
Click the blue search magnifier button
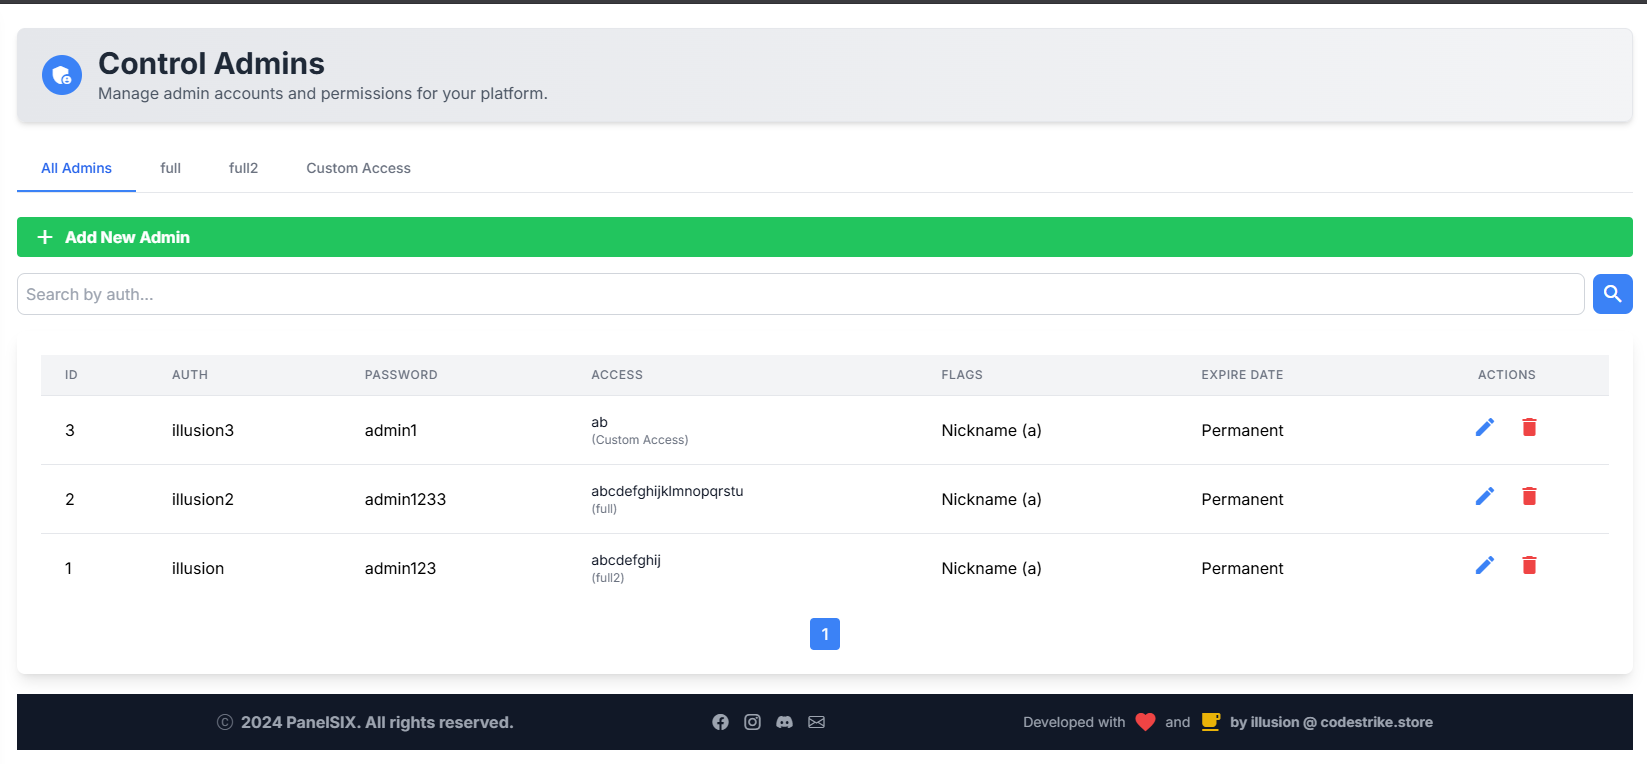pos(1612,294)
